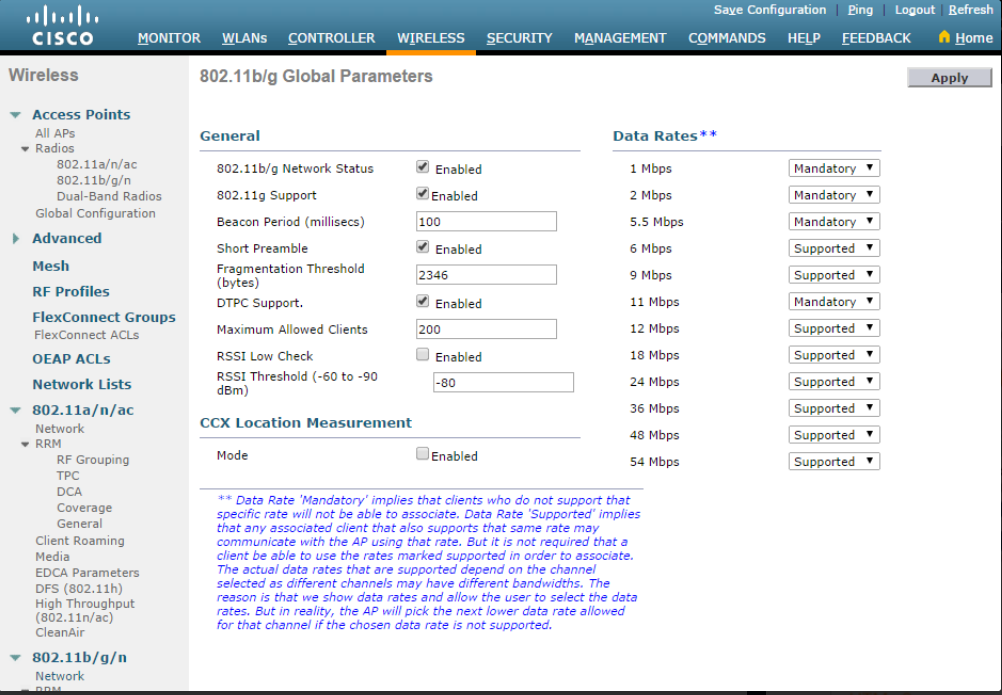1002x695 pixels.
Task: Open Dual-Band Radios
Action: point(109,197)
